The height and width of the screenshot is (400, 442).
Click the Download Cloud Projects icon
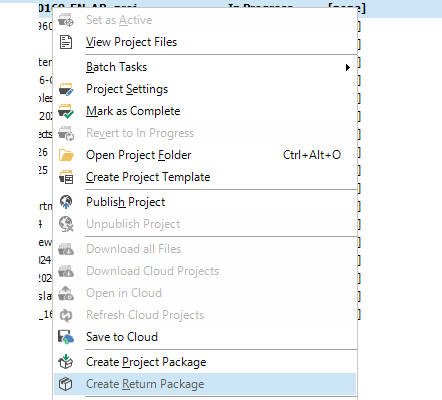(x=66, y=271)
